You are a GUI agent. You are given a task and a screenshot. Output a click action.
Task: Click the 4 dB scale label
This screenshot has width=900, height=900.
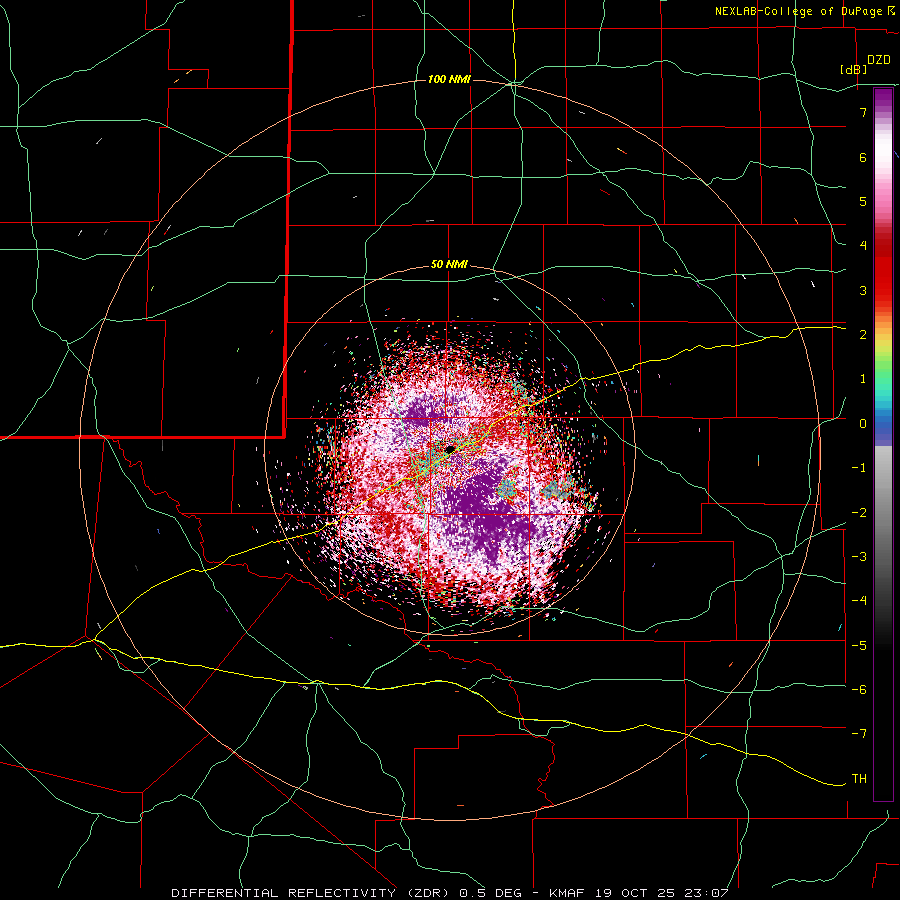click(863, 245)
